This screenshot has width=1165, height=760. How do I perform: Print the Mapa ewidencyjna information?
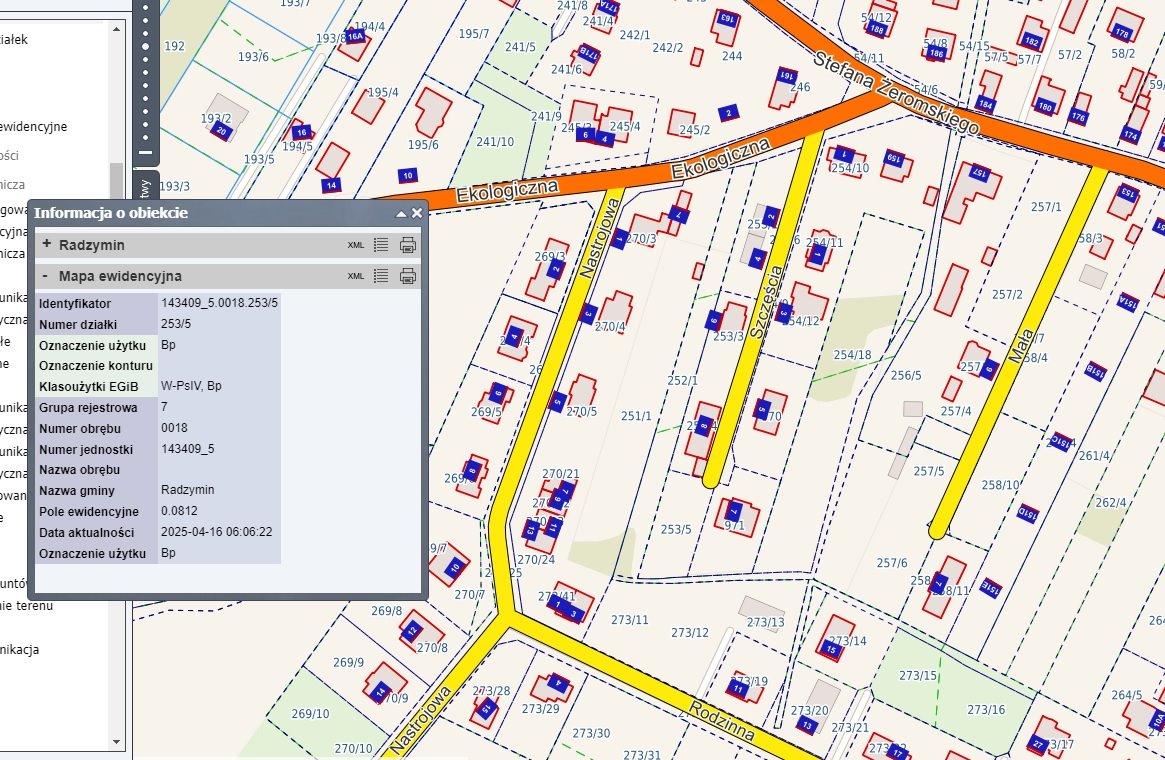coord(407,276)
